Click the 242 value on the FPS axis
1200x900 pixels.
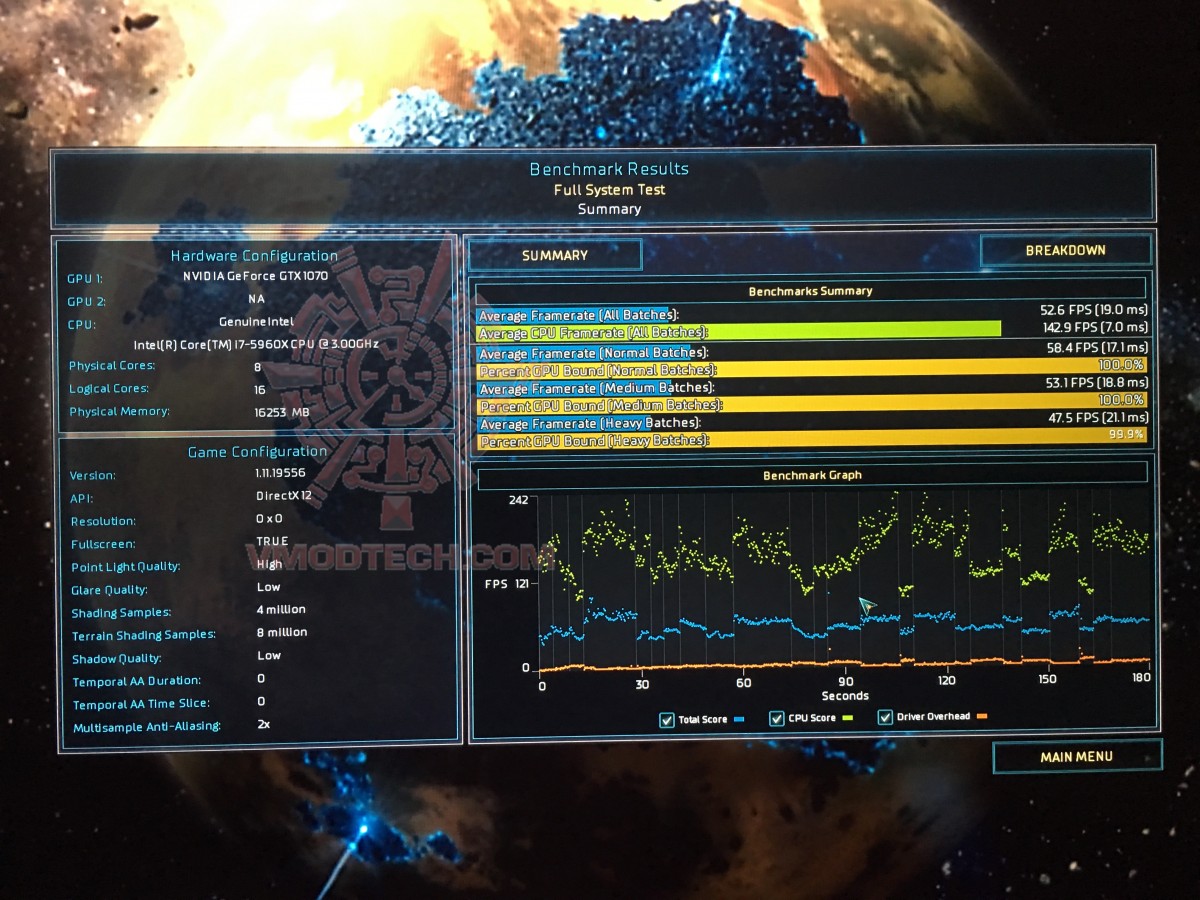[x=519, y=499]
